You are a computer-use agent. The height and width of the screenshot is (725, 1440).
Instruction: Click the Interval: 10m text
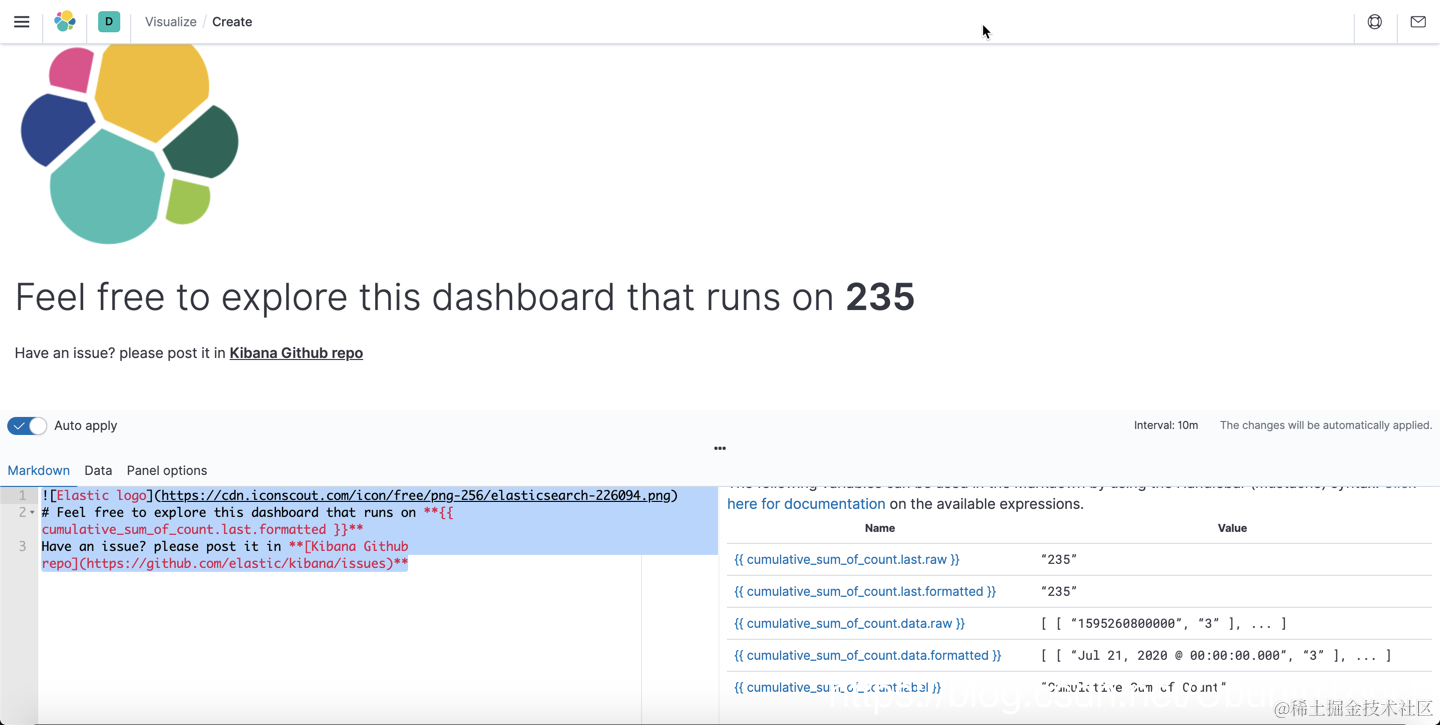[x=1166, y=425]
